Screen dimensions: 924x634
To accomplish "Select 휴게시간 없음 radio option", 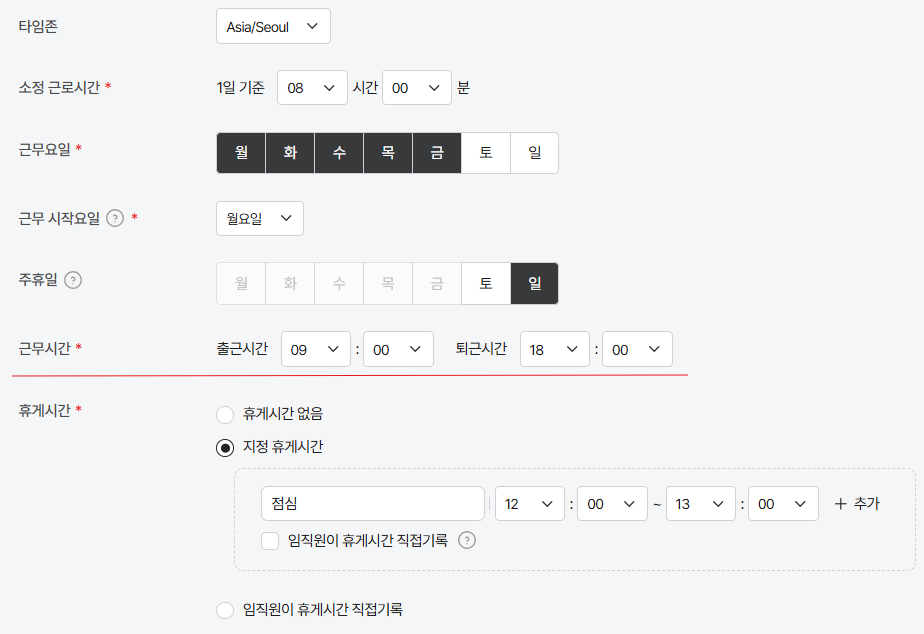I will [225, 414].
